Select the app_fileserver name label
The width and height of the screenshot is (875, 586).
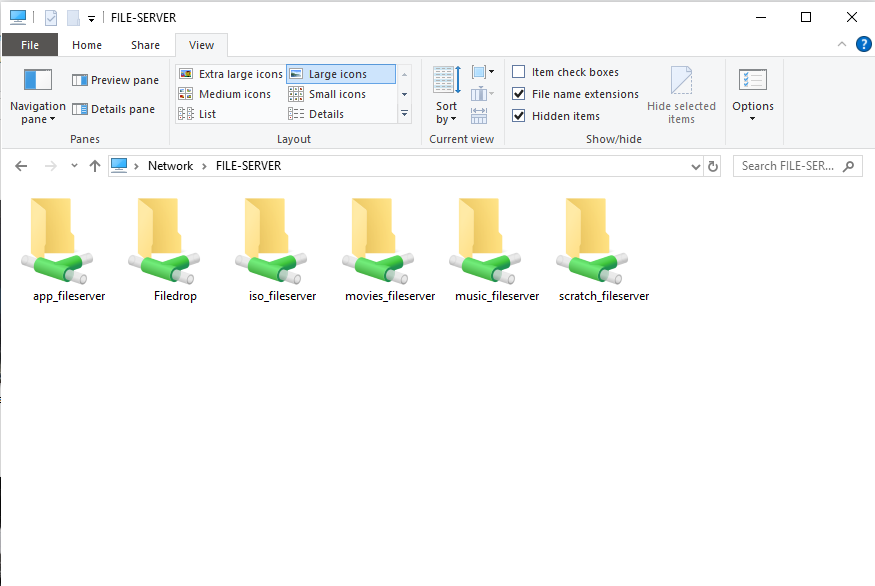pyautogui.click(x=69, y=296)
